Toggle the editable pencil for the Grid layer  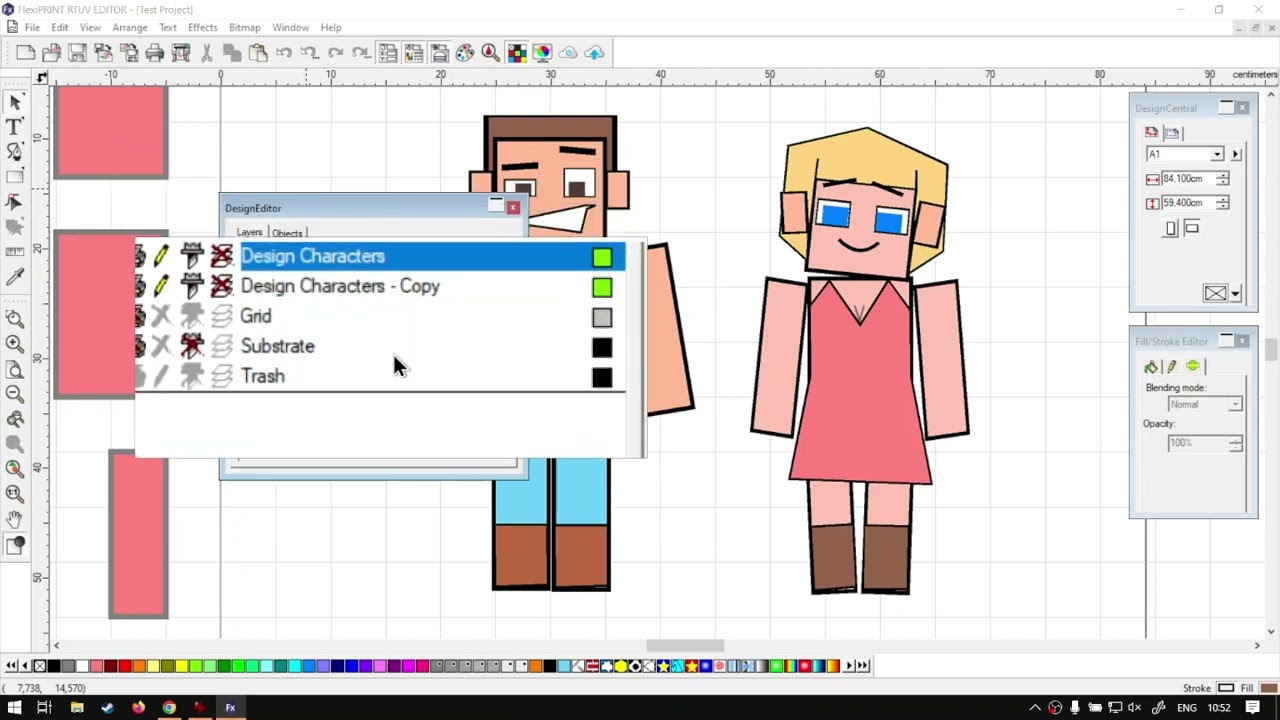coord(161,317)
